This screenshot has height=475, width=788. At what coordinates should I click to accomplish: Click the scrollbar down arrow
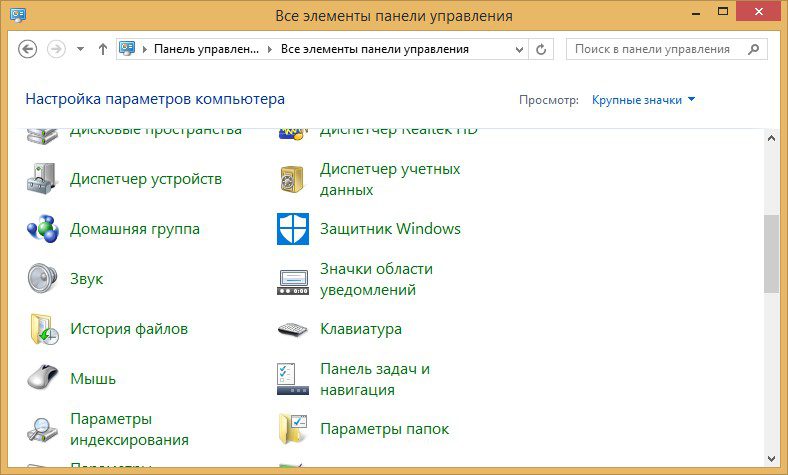click(x=772, y=458)
